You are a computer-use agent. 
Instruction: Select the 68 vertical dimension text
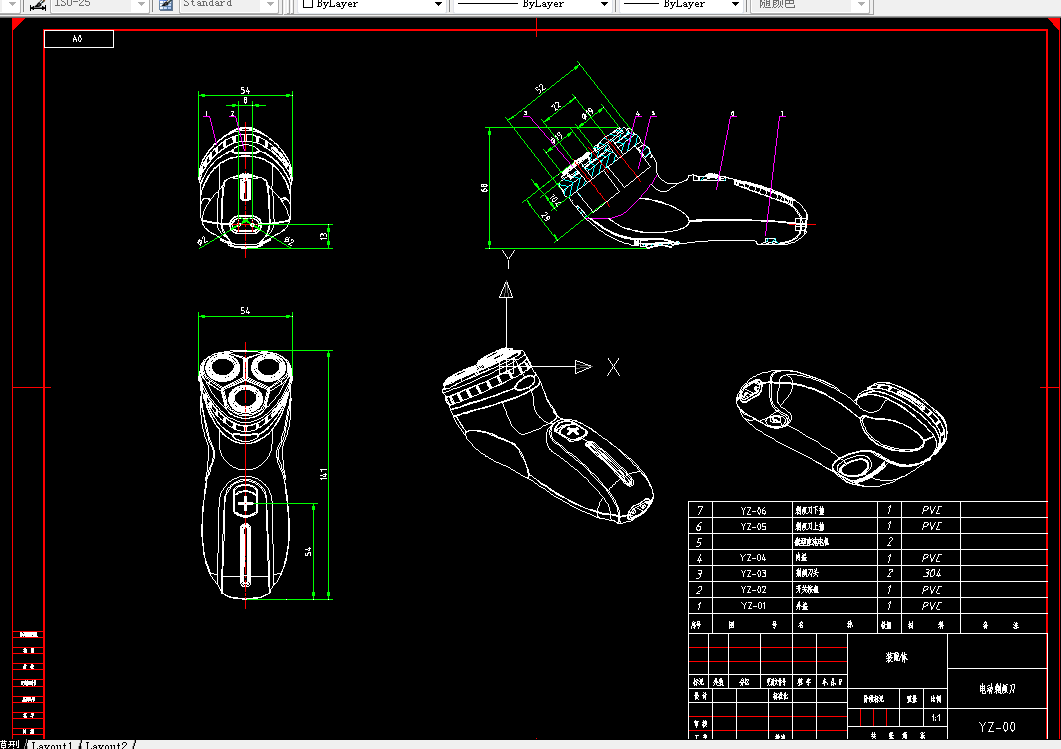(x=484, y=187)
